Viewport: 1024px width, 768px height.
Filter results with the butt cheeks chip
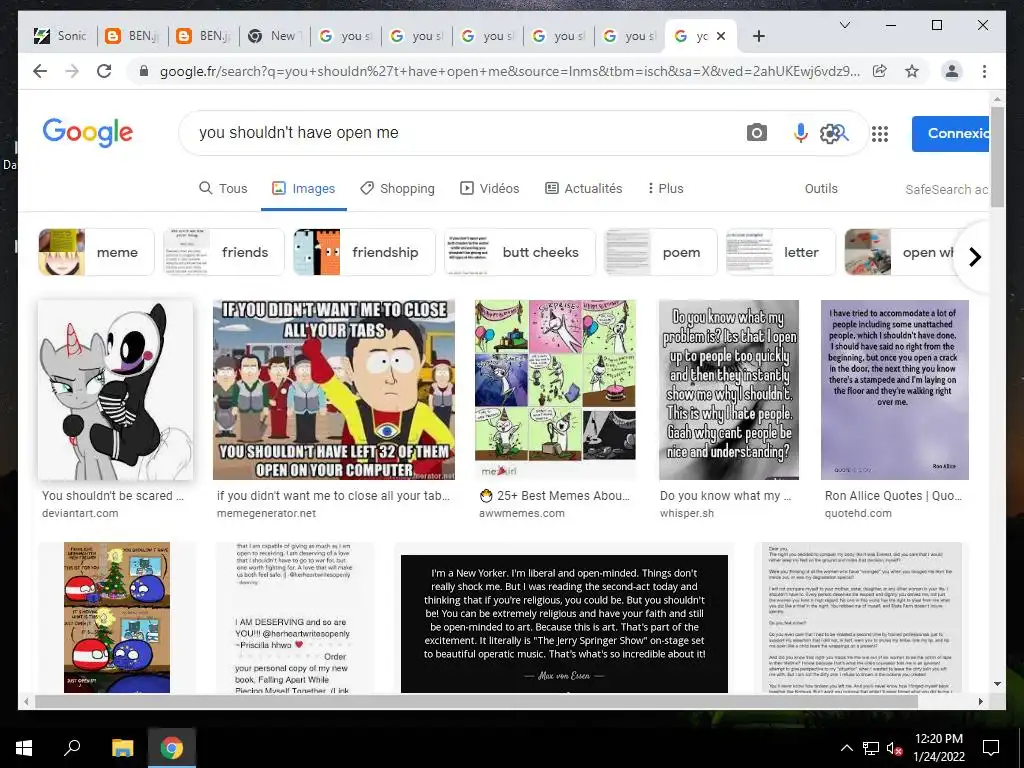(x=520, y=252)
